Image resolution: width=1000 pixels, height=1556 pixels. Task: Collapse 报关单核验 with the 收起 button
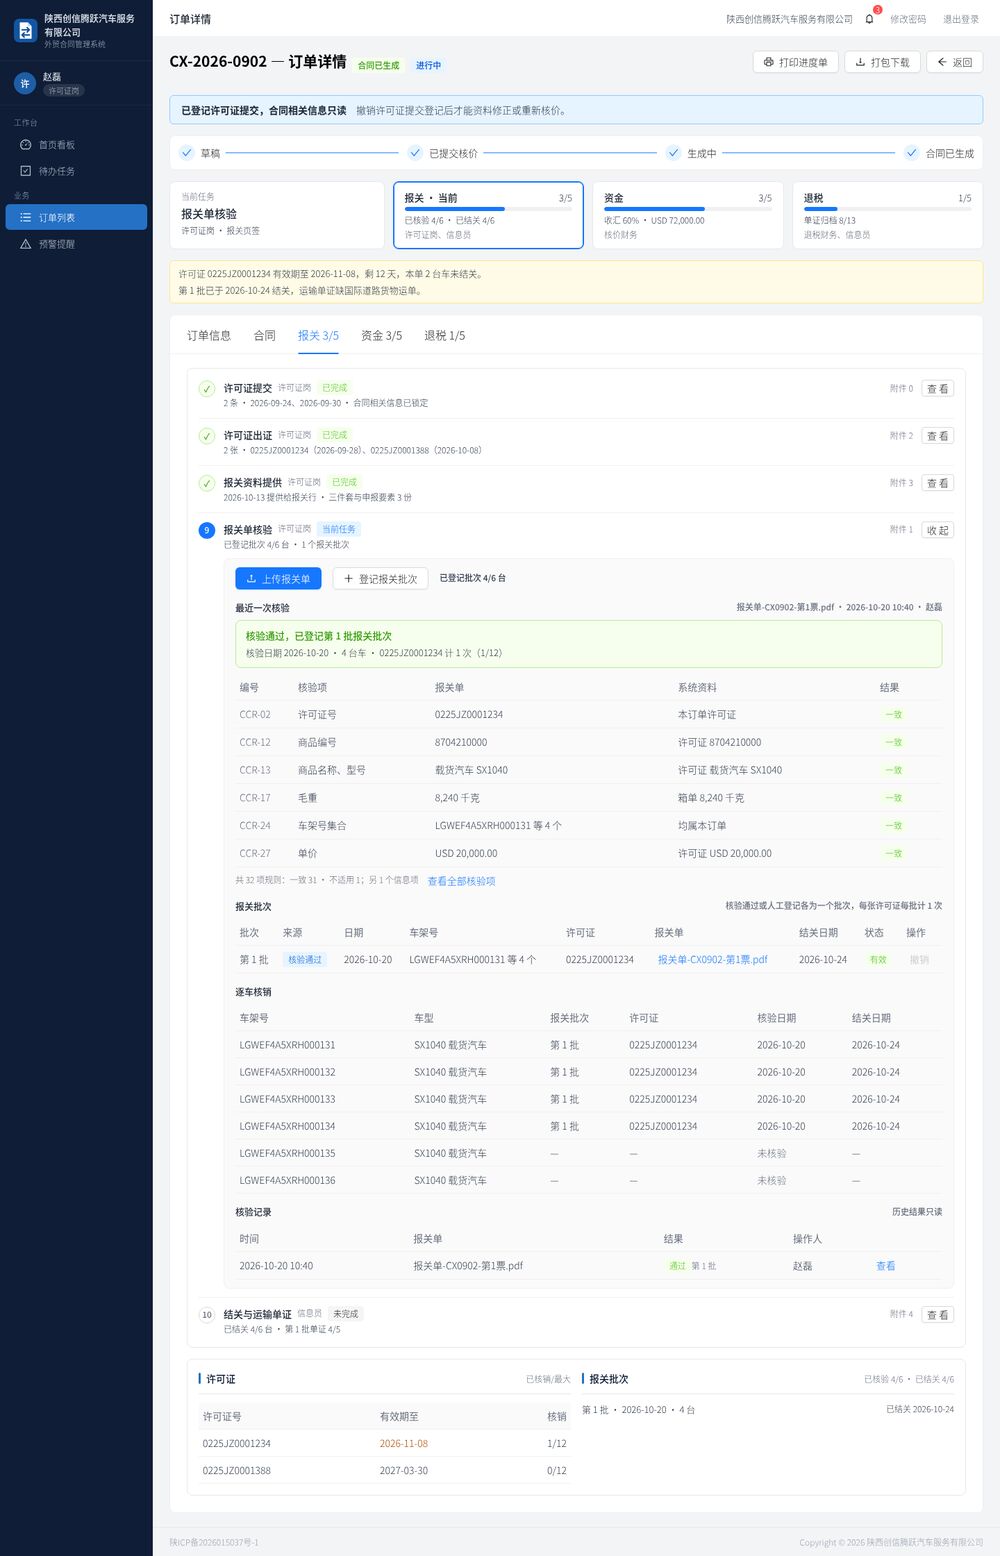pyautogui.click(x=937, y=530)
